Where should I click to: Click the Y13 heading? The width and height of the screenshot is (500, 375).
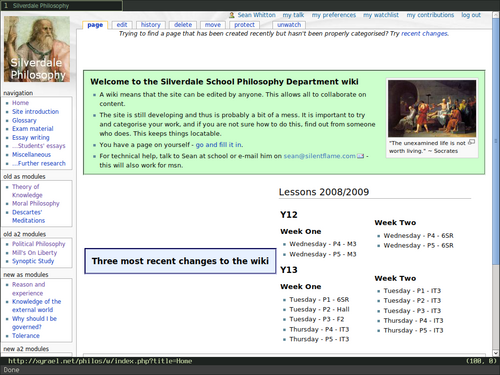289,270
